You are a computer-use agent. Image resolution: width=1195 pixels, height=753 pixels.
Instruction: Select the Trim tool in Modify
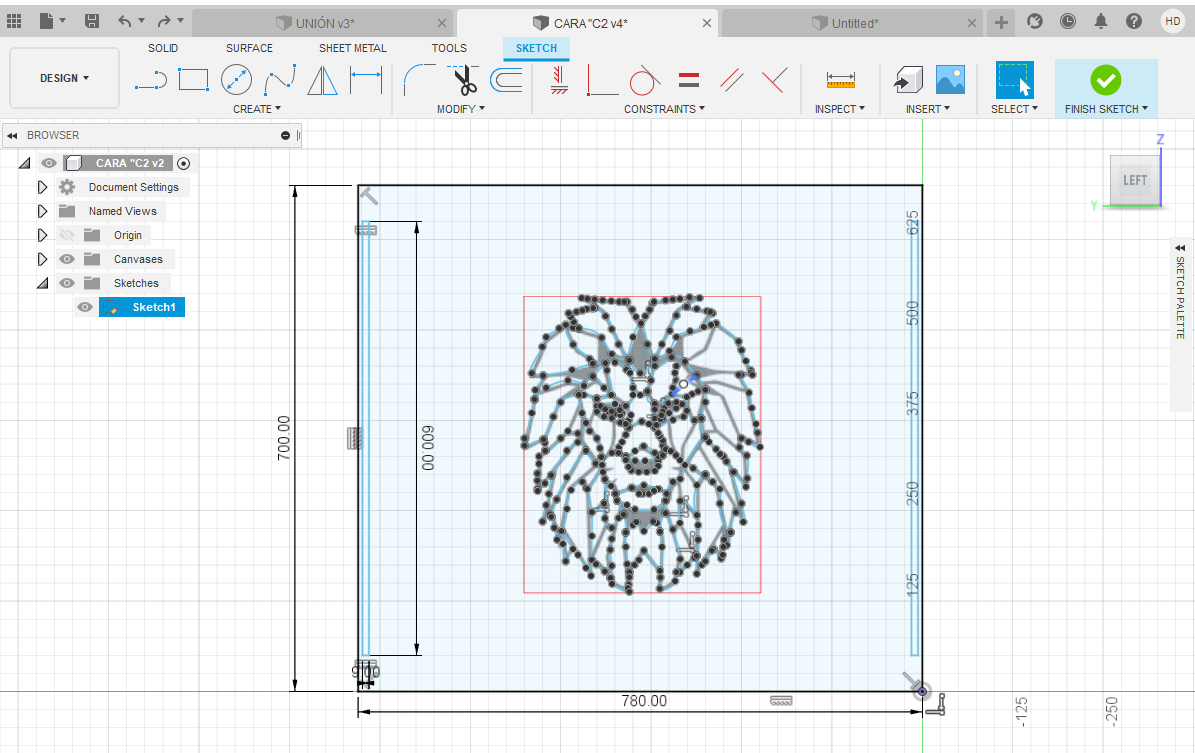pyautogui.click(x=463, y=81)
